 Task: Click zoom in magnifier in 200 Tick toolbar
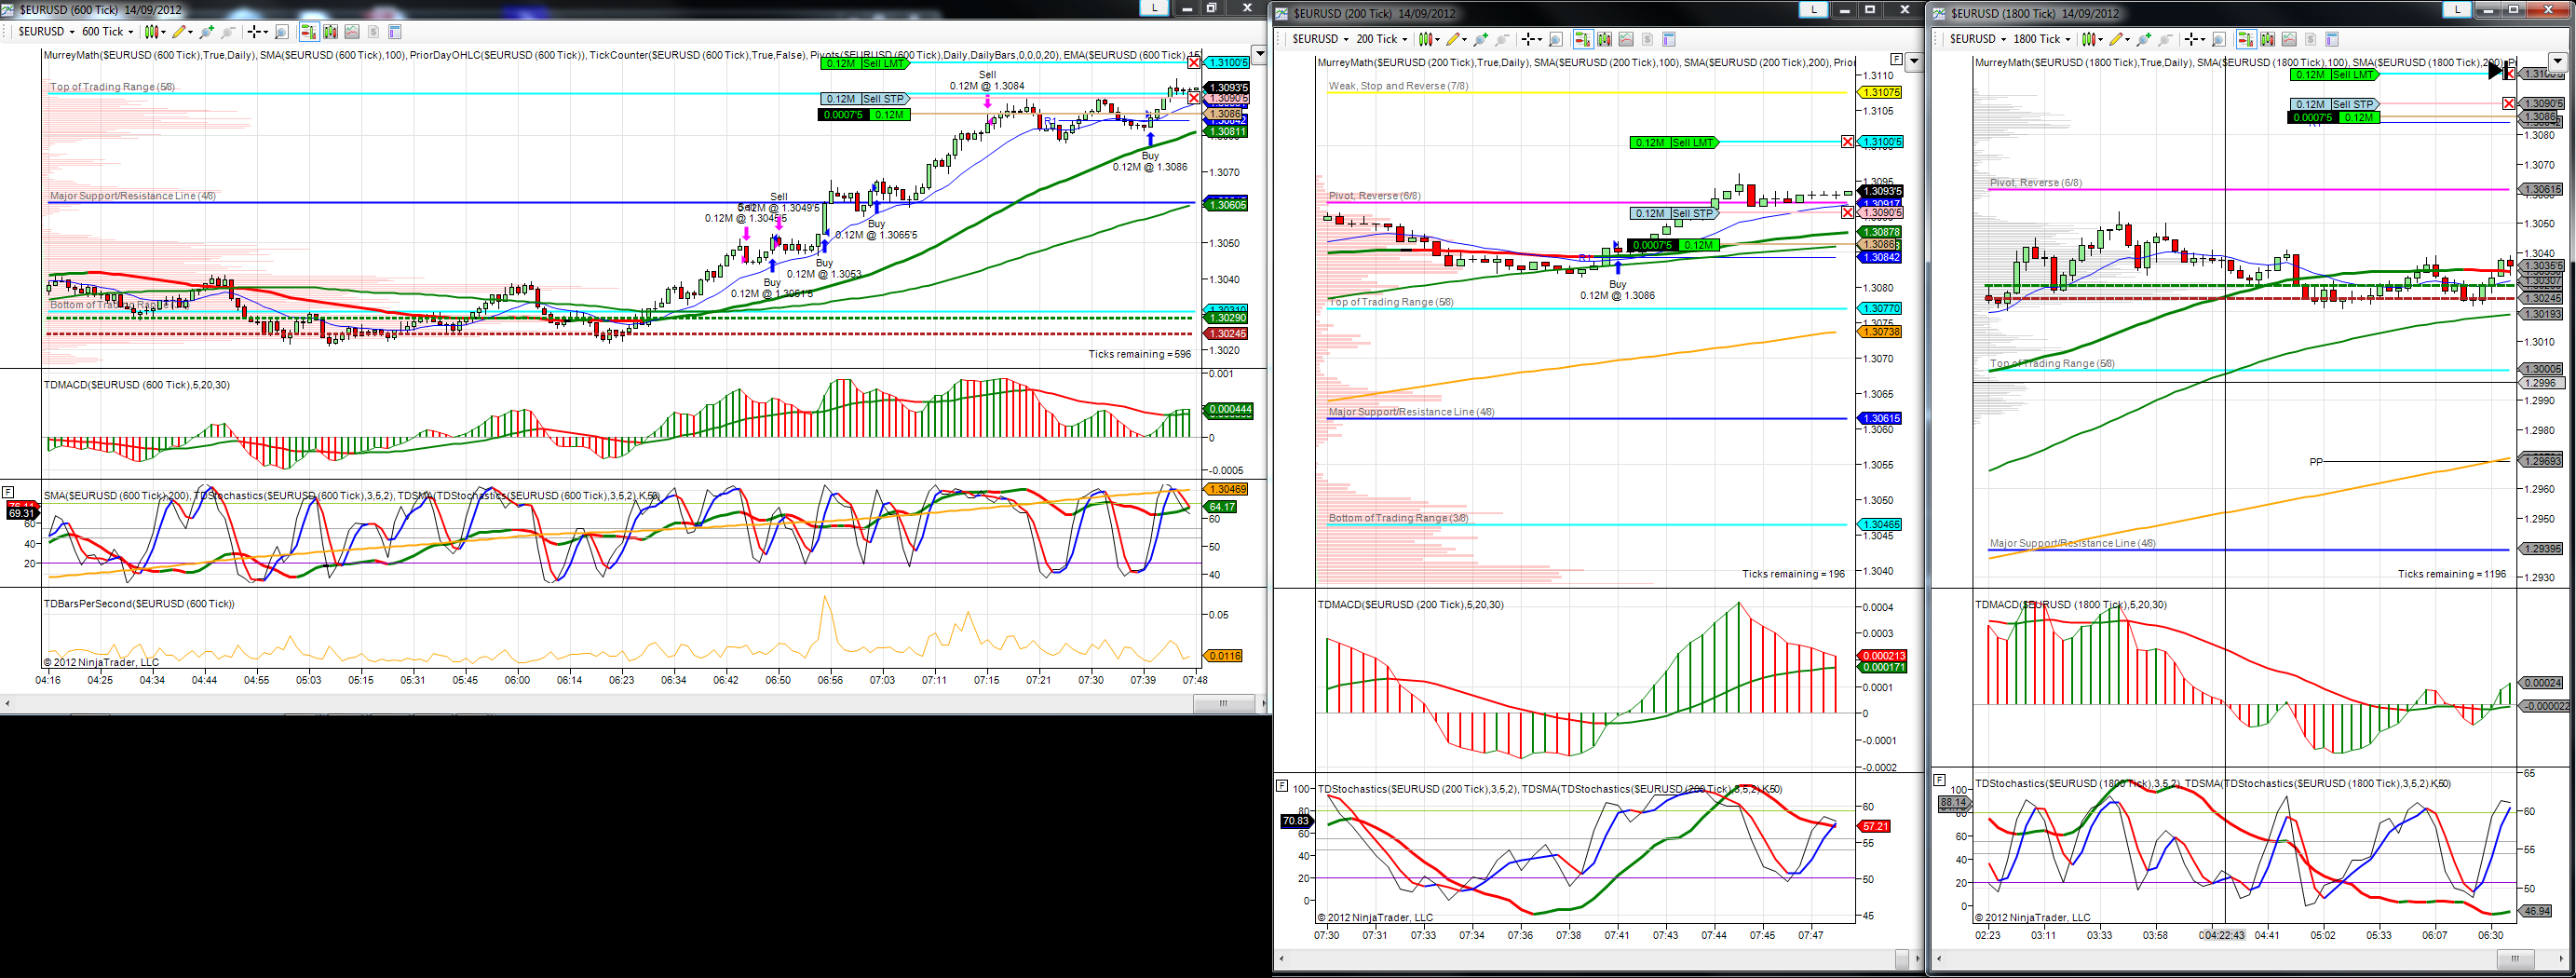pos(1481,40)
